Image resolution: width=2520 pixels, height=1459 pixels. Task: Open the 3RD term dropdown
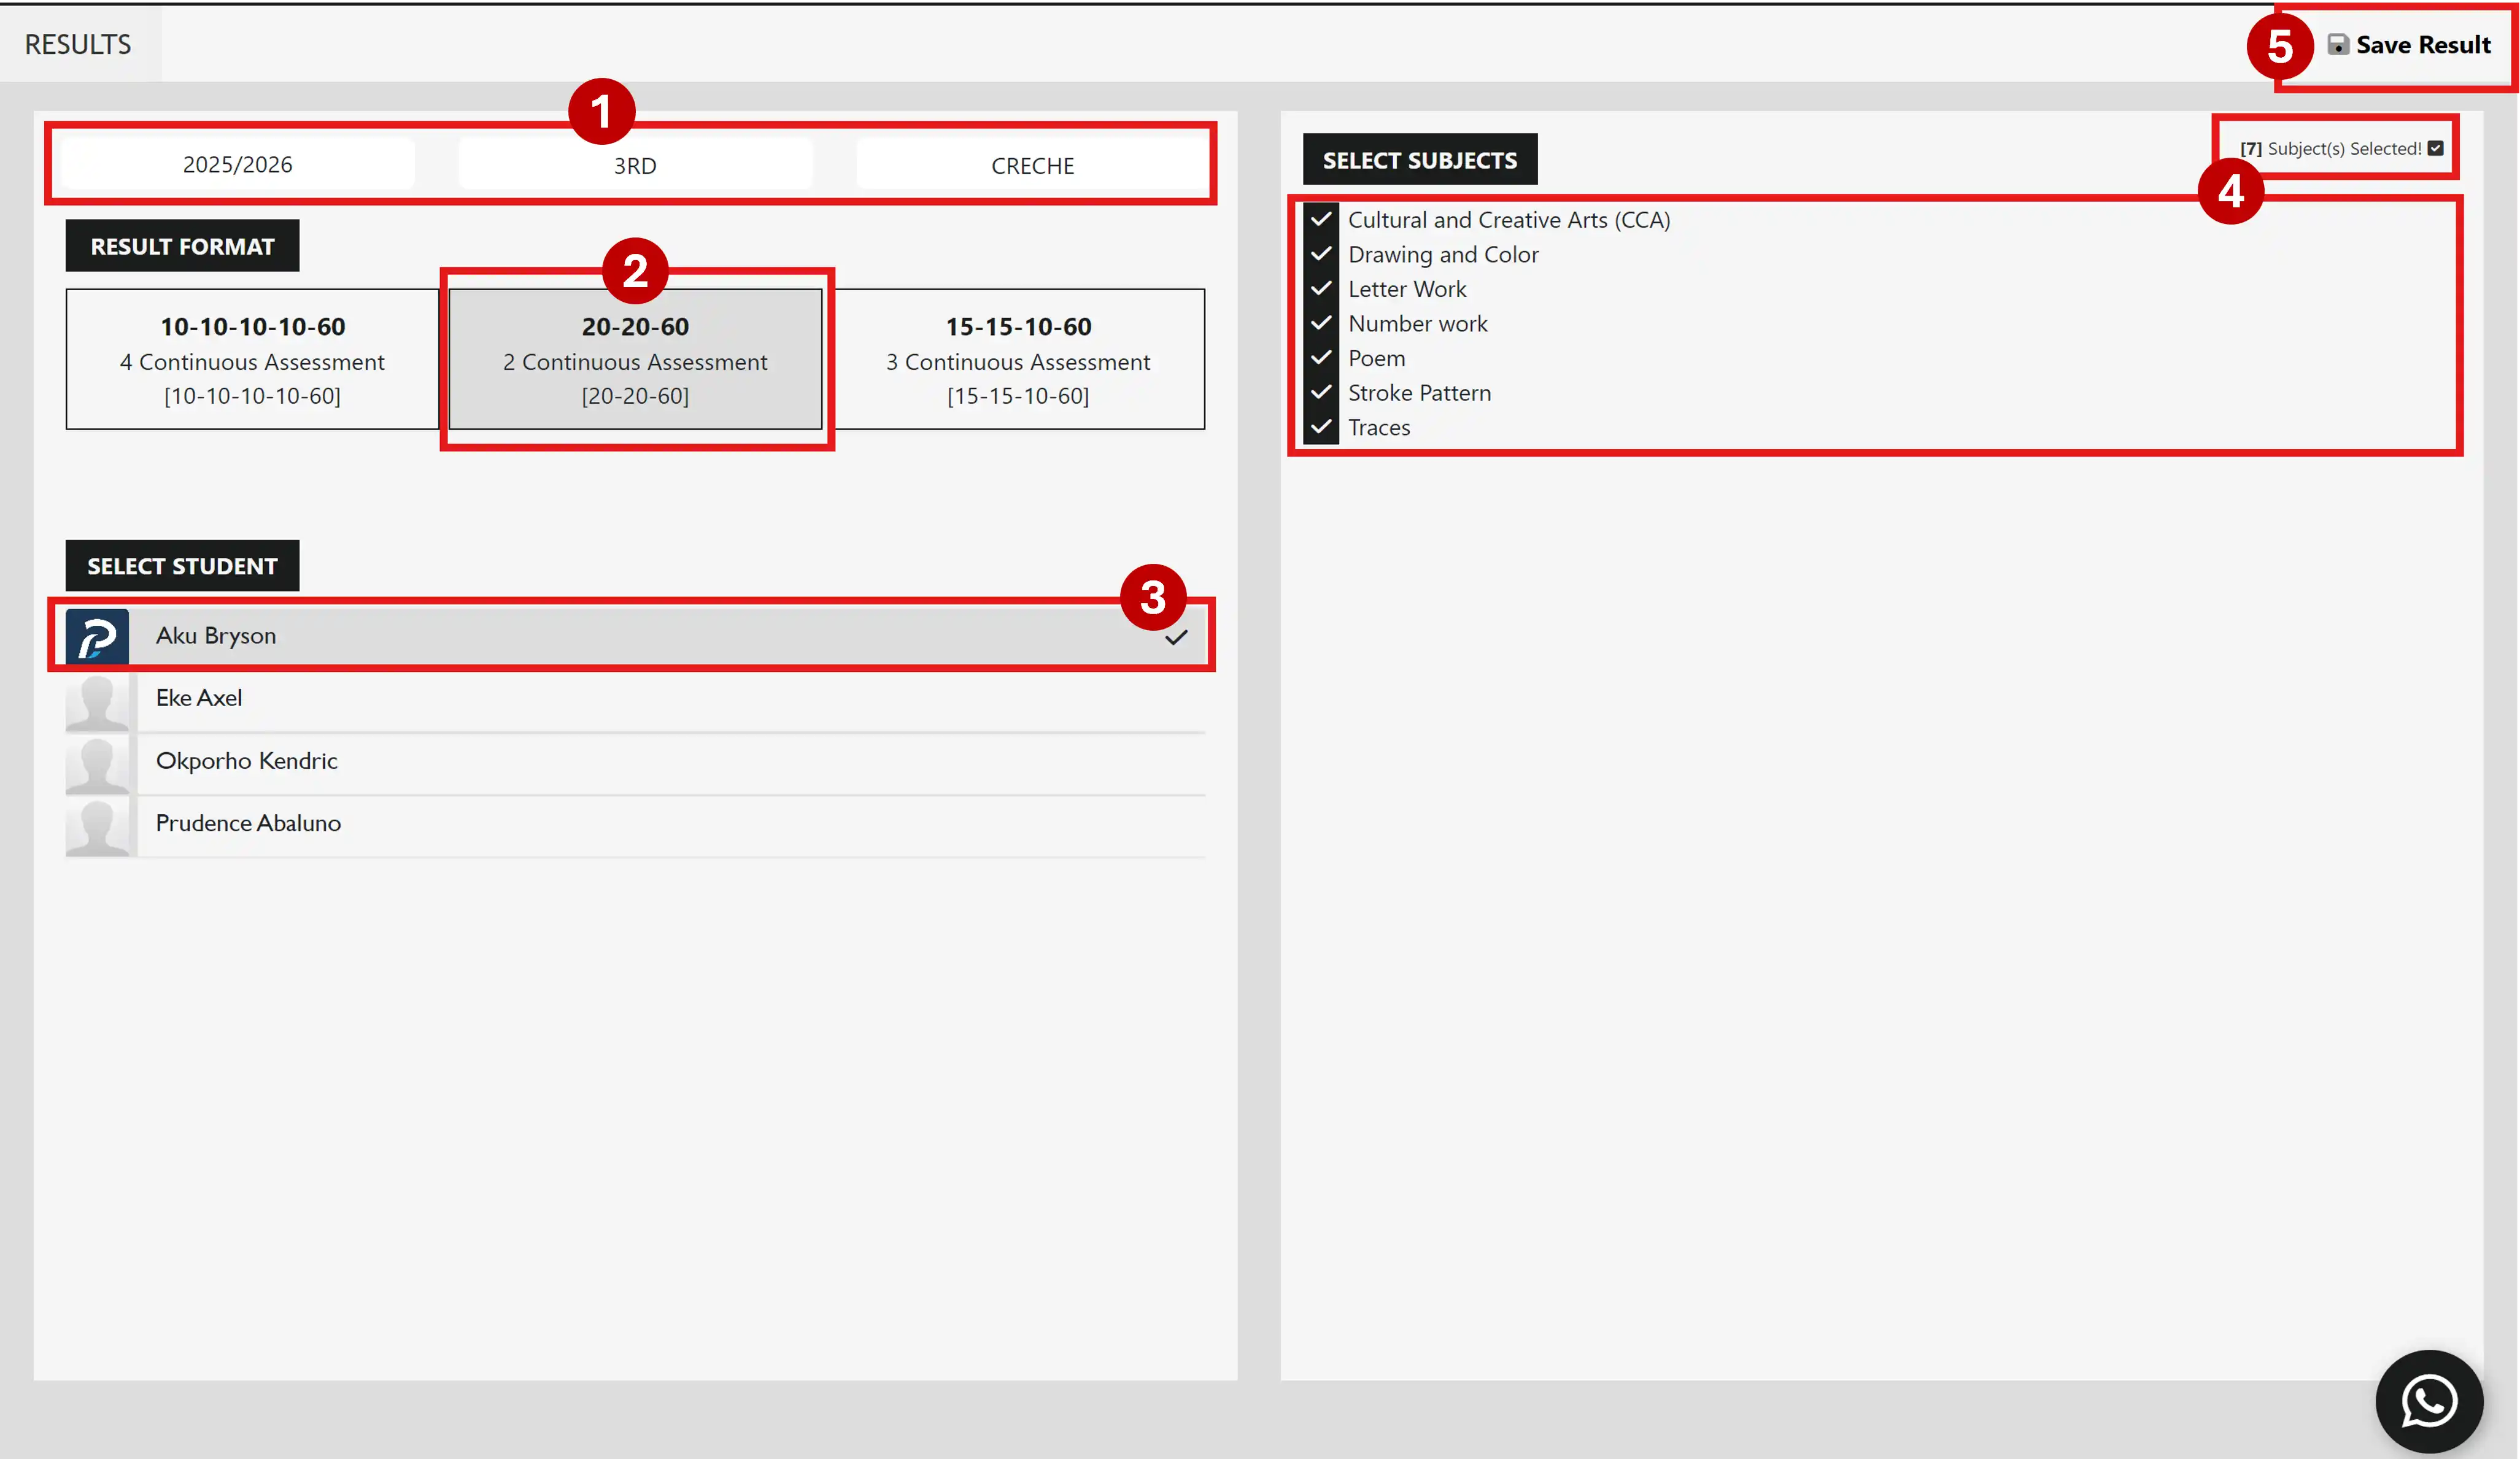tap(635, 165)
